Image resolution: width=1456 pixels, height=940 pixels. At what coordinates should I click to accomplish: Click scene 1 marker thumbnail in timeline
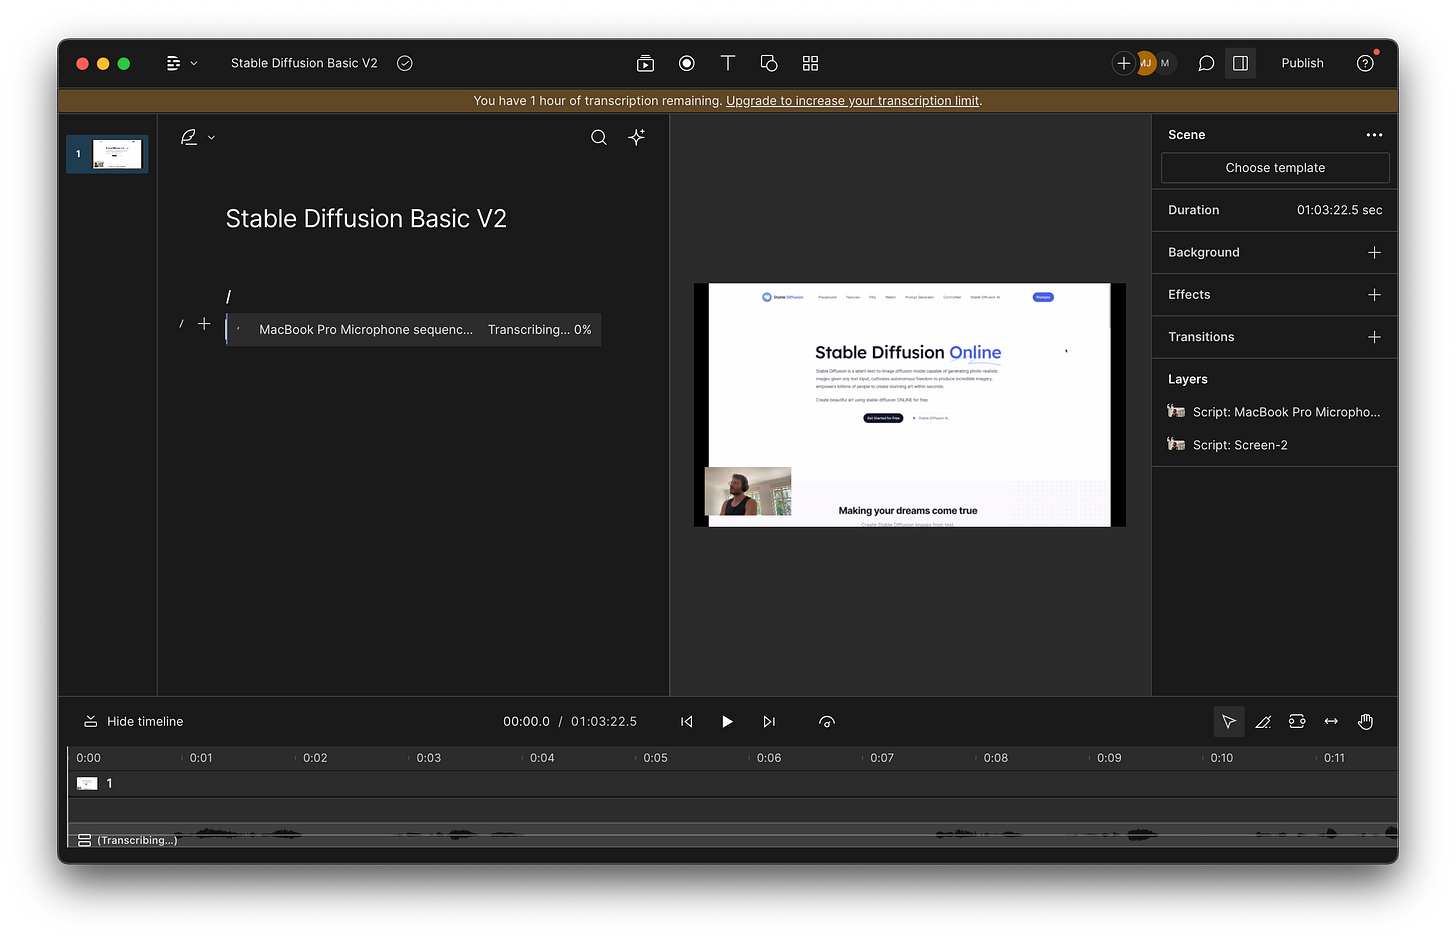pos(87,784)
